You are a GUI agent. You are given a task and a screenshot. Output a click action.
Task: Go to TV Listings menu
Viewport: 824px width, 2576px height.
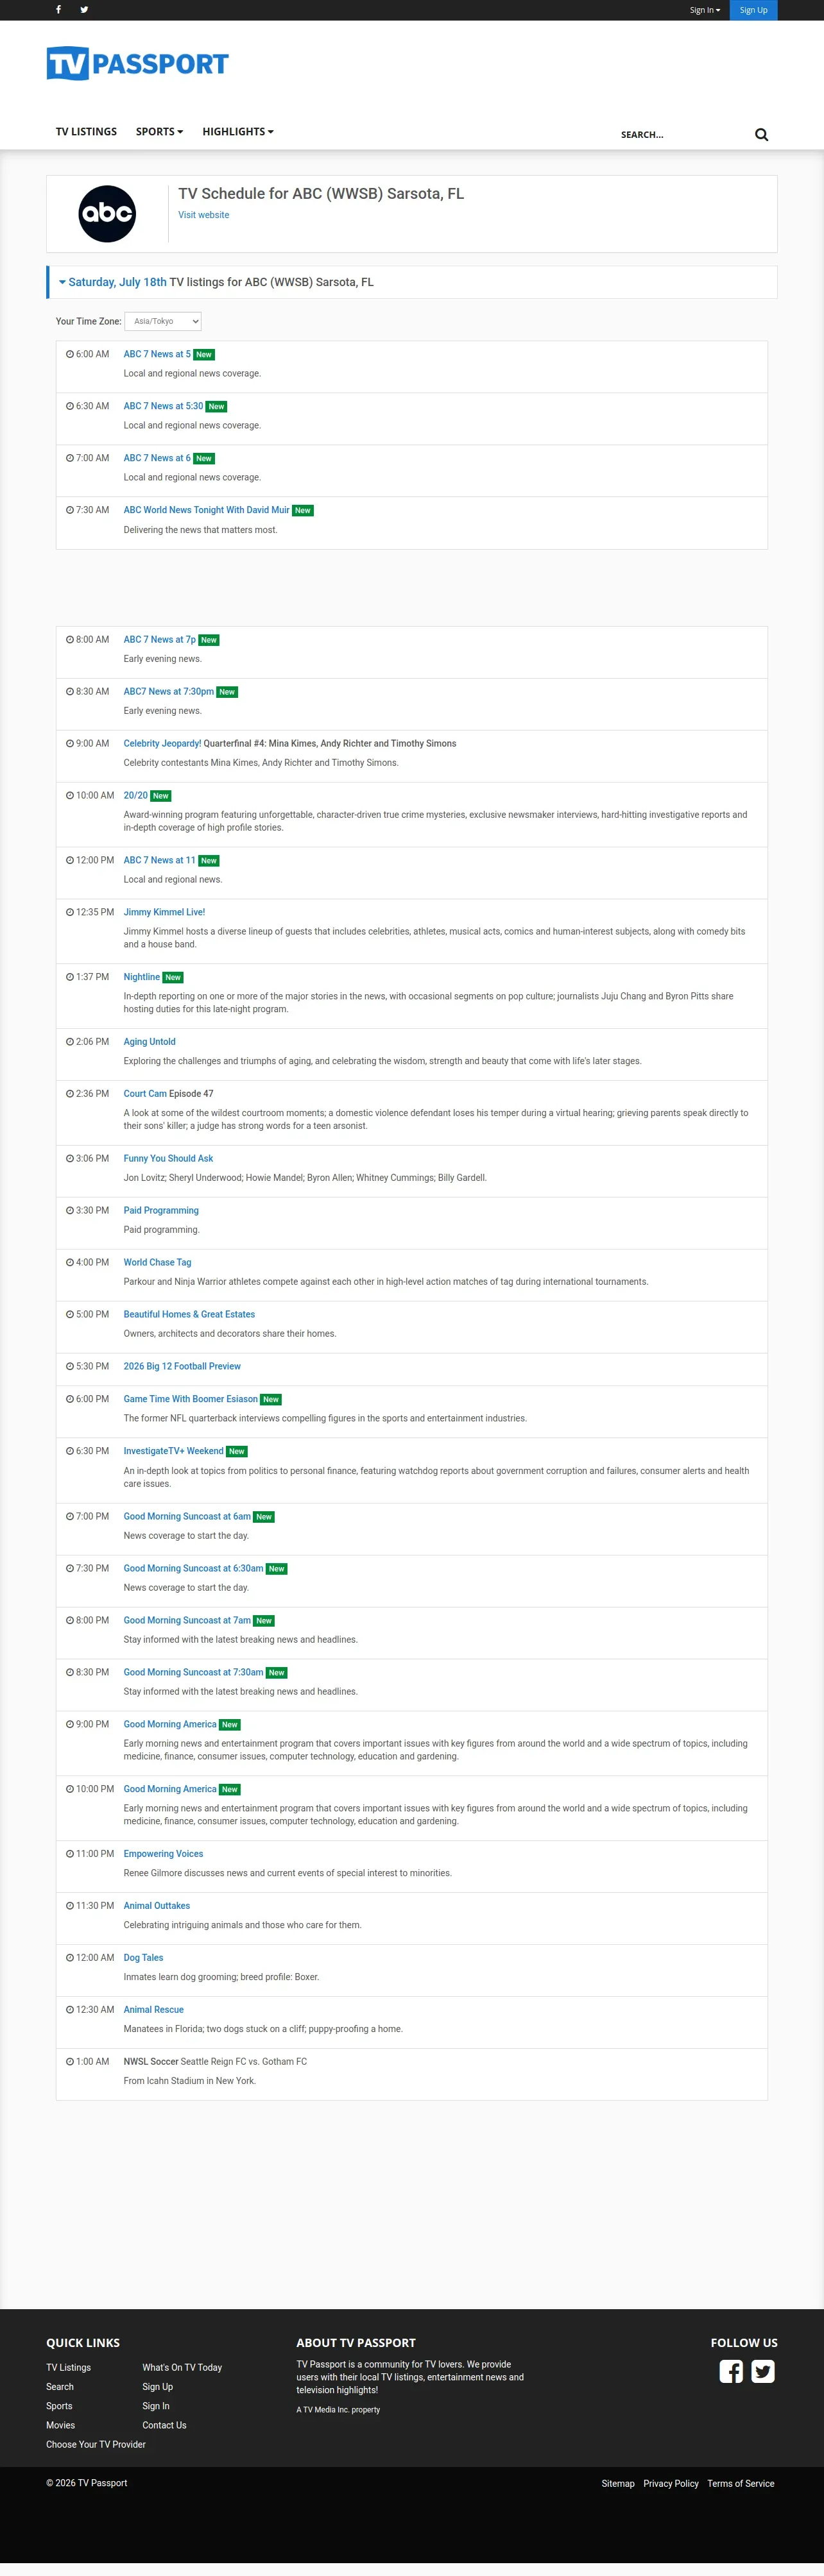86,132
